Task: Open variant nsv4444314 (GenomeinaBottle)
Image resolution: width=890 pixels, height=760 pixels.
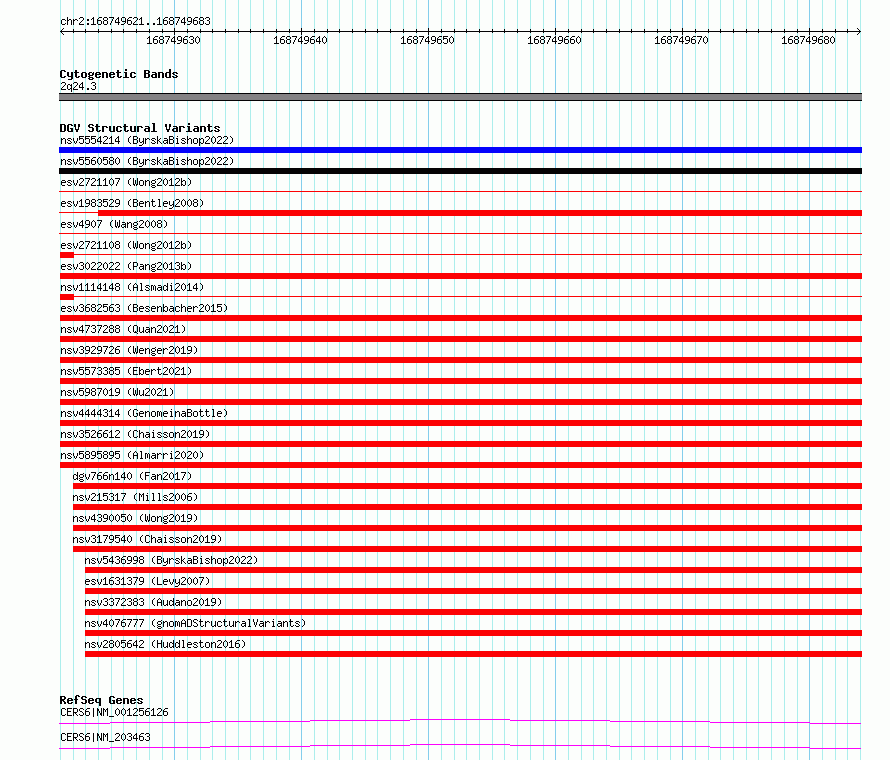Action: click(144, 413)
